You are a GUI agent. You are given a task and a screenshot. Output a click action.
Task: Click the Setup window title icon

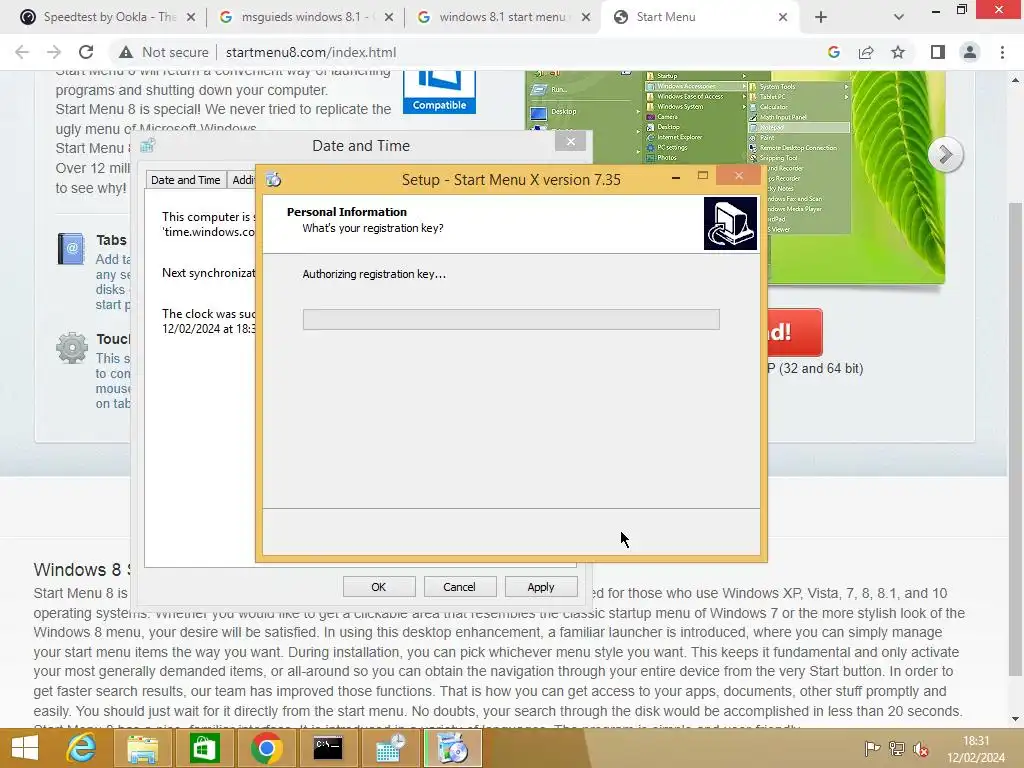273,180
